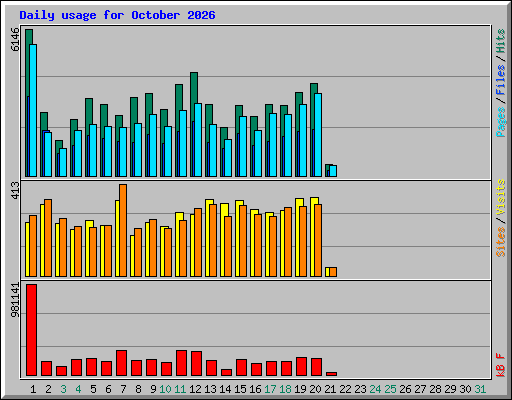The image size is (512, 400).
Task: Click the tiny red KB bar for day 21
Action: (x=331, y=374)
